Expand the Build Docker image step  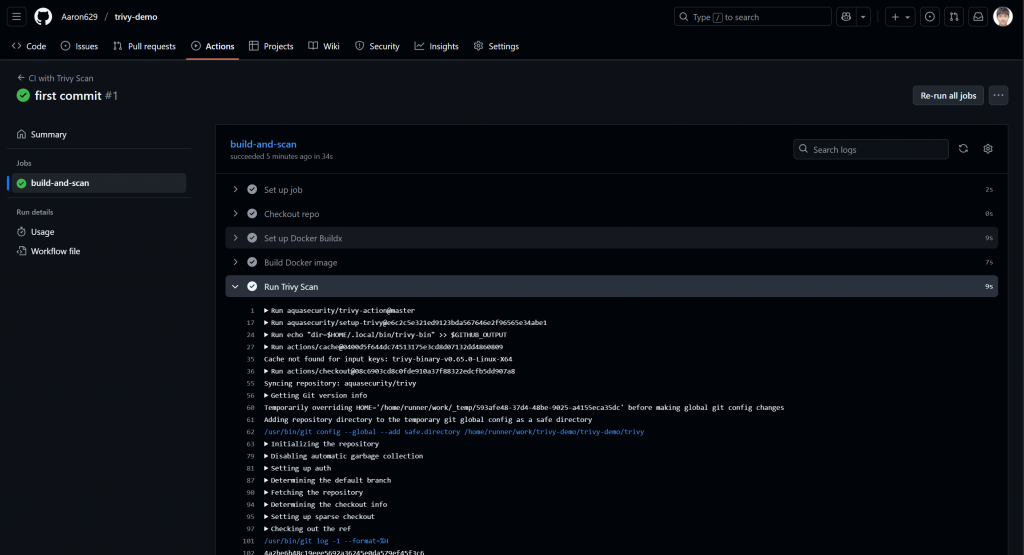click(611, 262)
